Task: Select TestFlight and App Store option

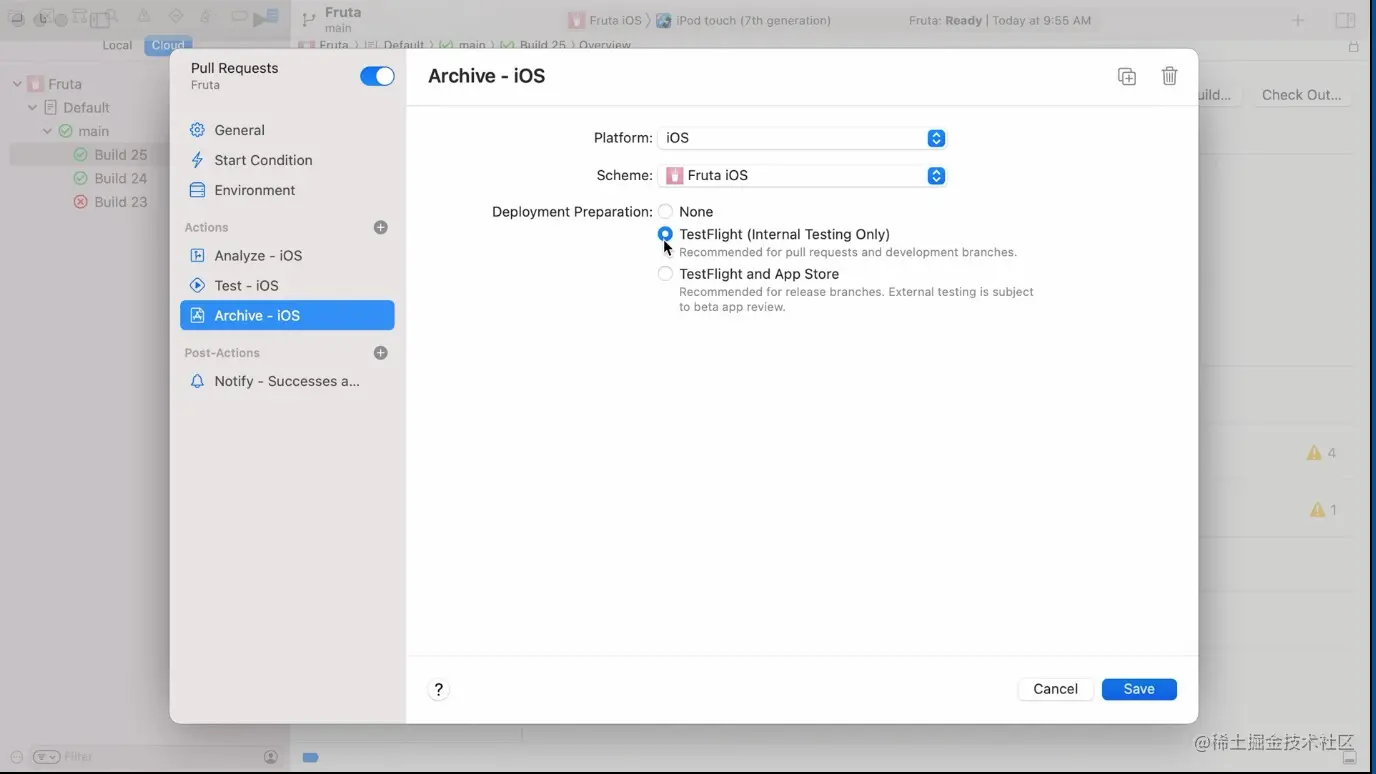Action: click(665, 274)
